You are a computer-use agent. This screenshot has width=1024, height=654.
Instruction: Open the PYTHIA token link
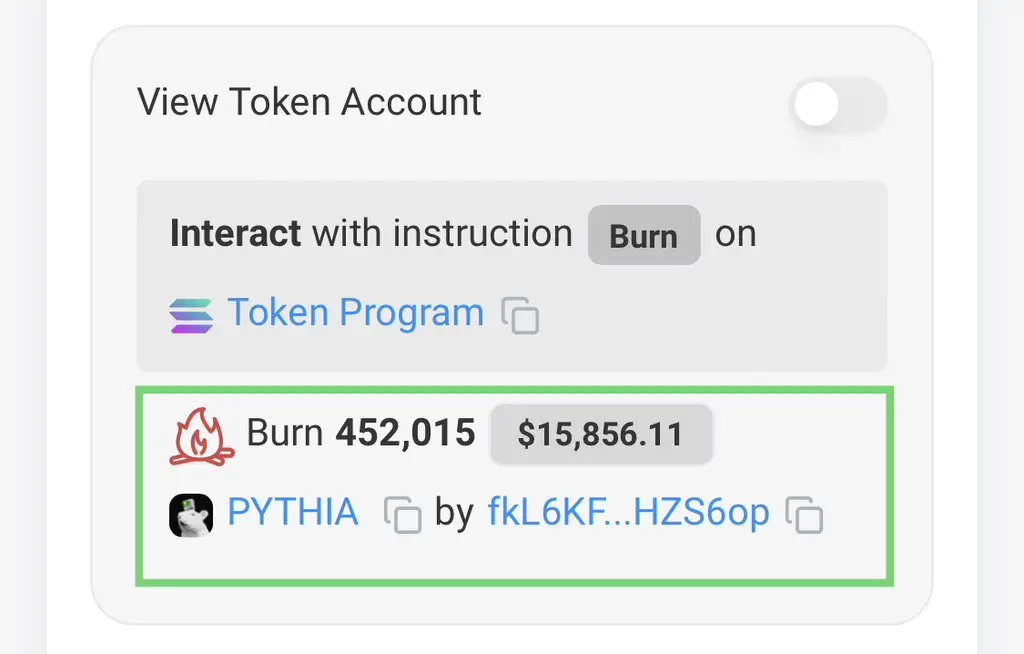tap(293, 512)
